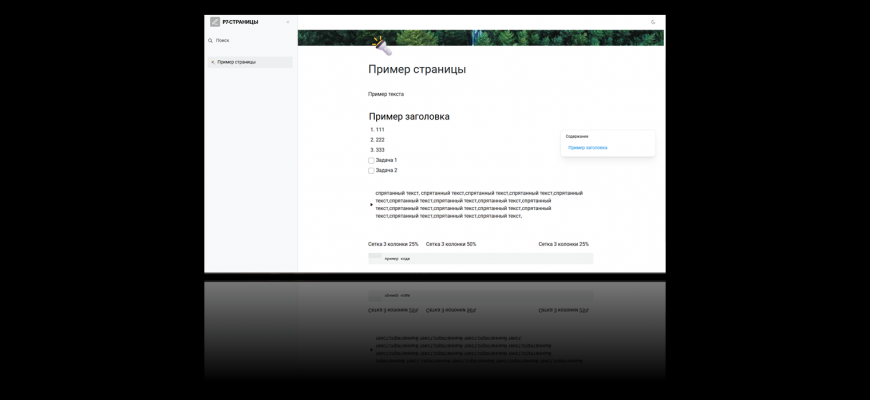Jump to 'Пример заголовка' via contents link

click(588, 148)
